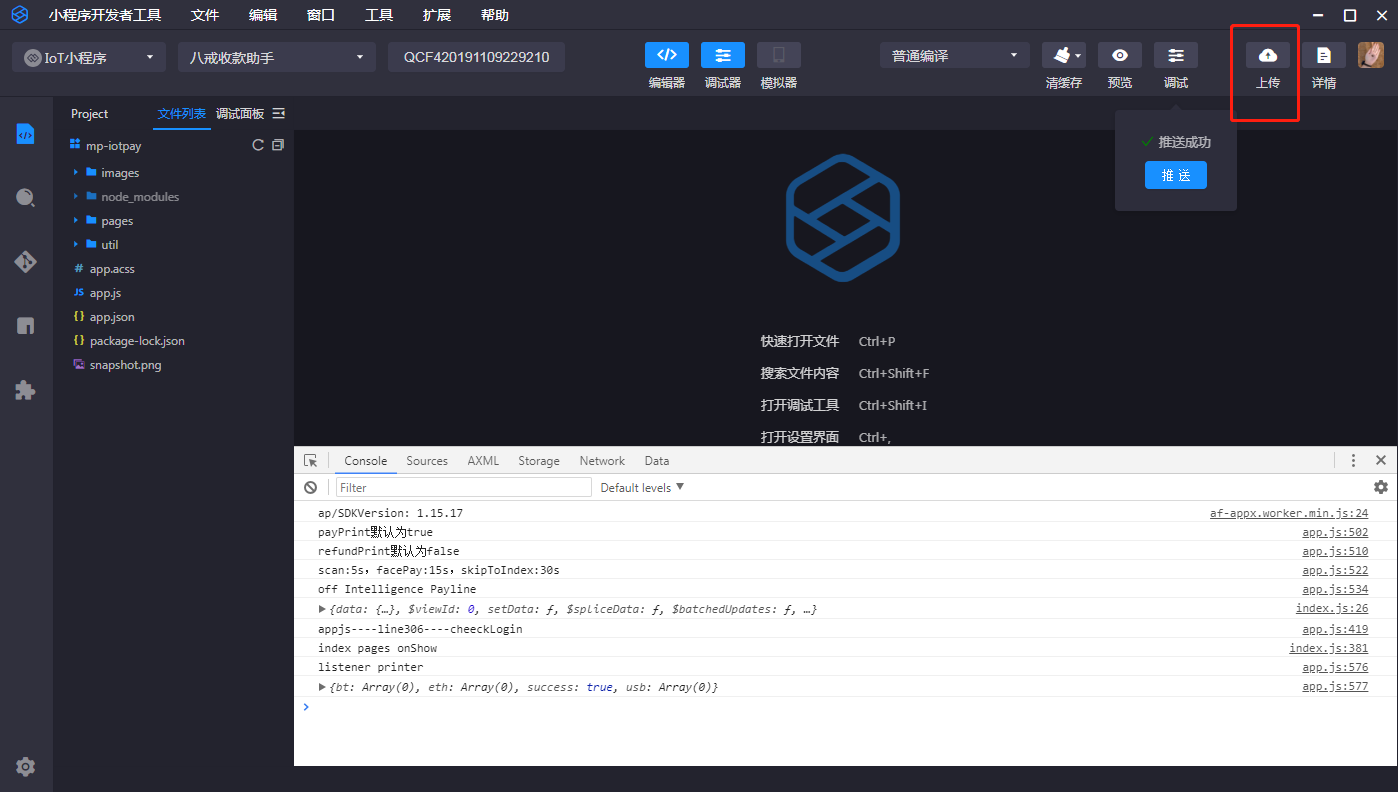Close the devtools panel
Screen dimensions: 1398x792
[x=1381, y=460]
